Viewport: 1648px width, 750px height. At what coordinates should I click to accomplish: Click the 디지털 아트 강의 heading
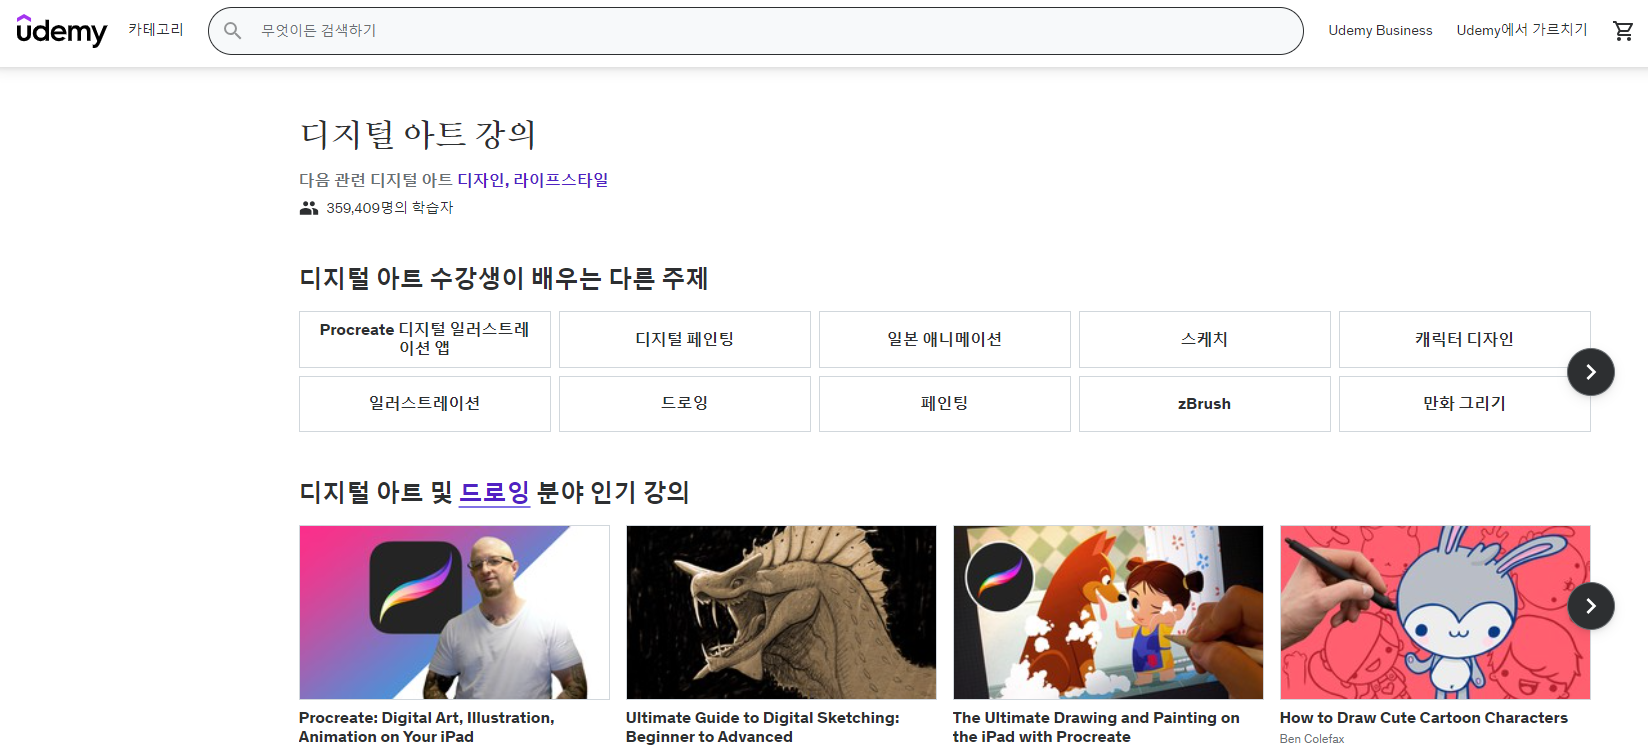click(x=418, y=134)
